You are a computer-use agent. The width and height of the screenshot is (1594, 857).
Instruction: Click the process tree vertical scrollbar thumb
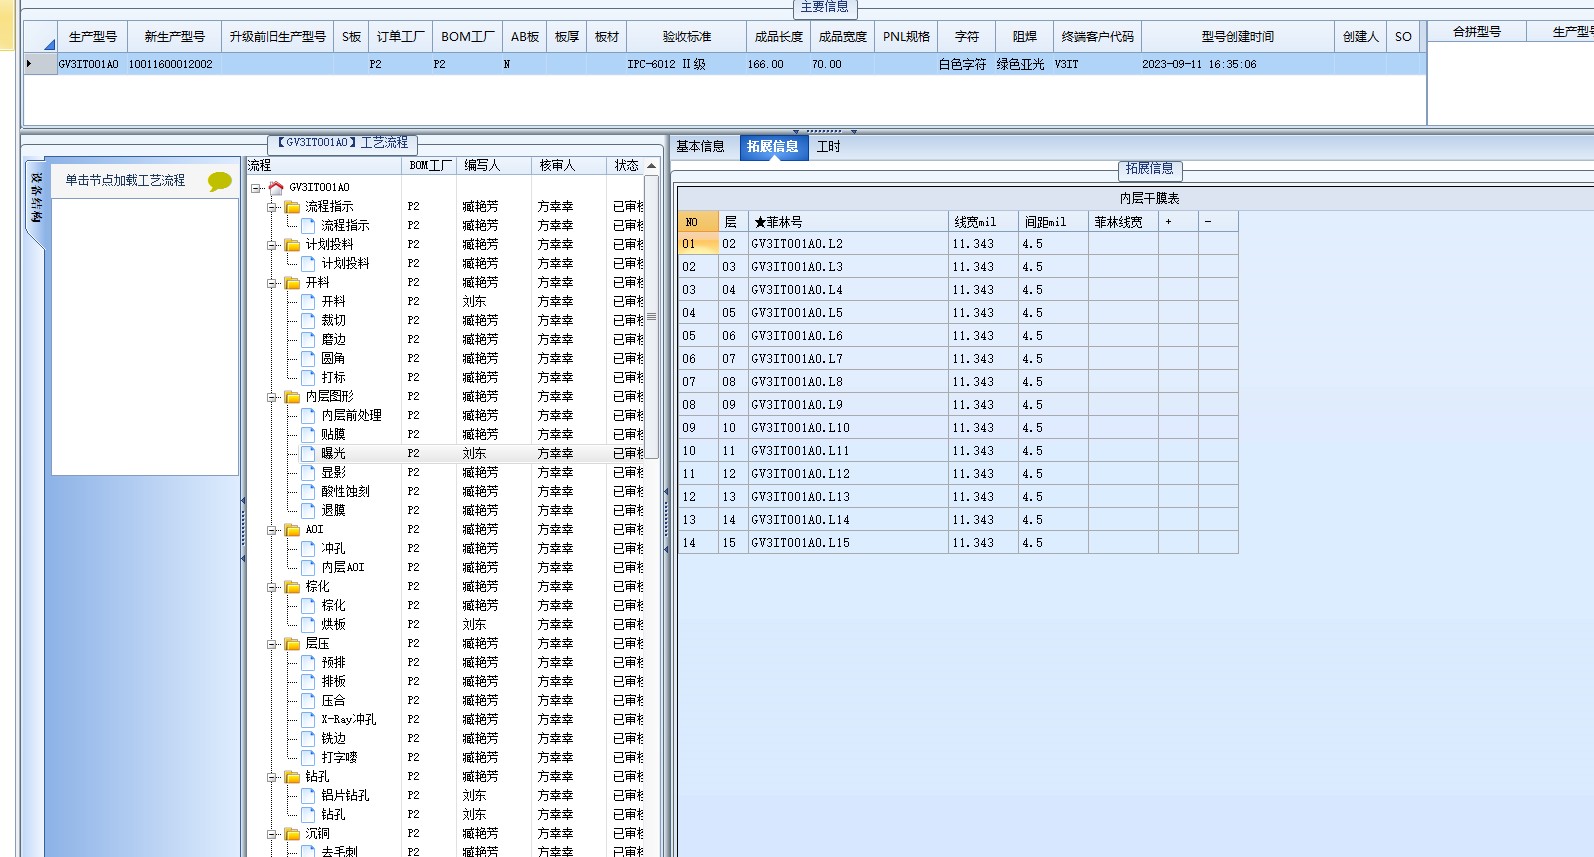pos(652,317)
